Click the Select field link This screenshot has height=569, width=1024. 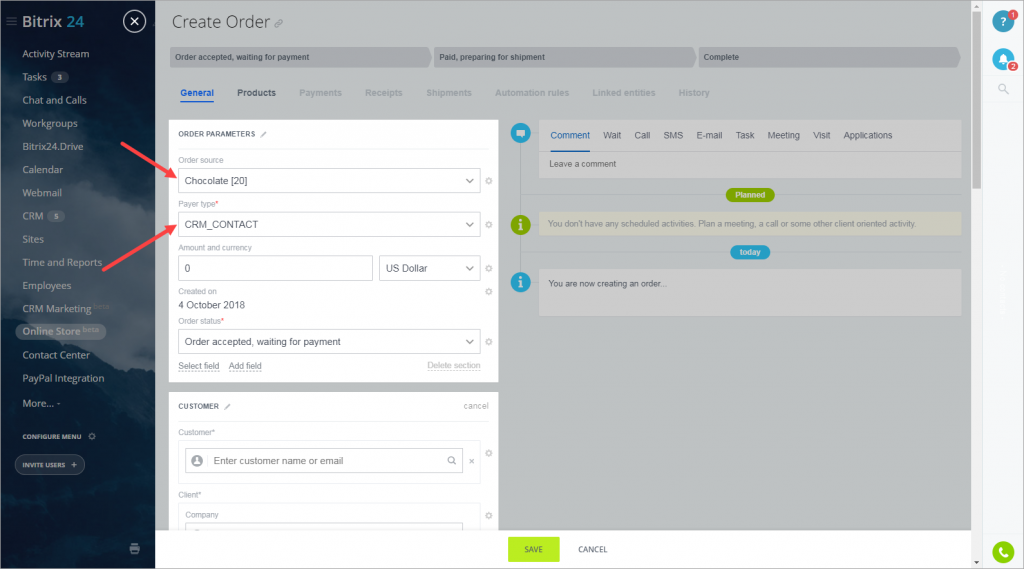pos(199,366)
